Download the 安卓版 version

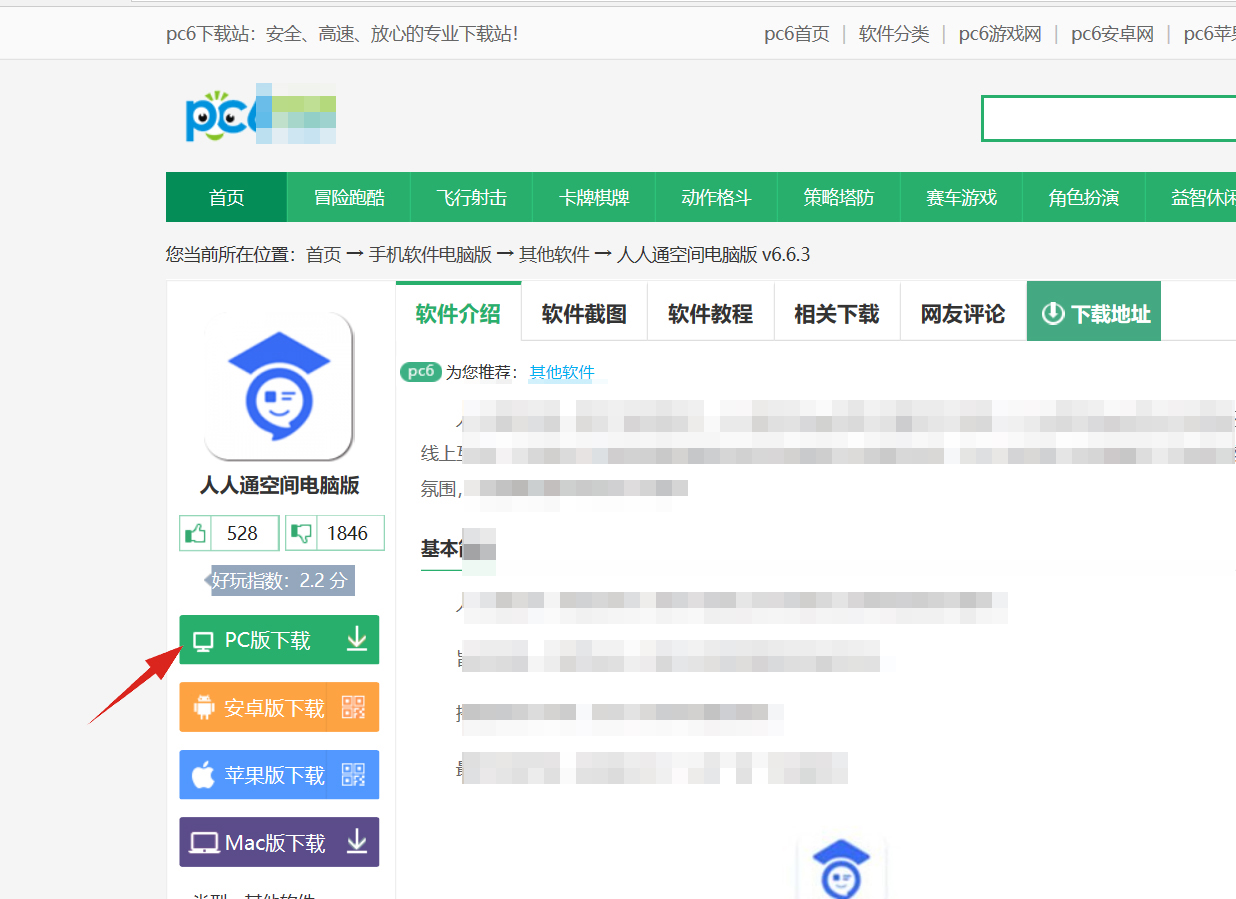tap(279, 707)
